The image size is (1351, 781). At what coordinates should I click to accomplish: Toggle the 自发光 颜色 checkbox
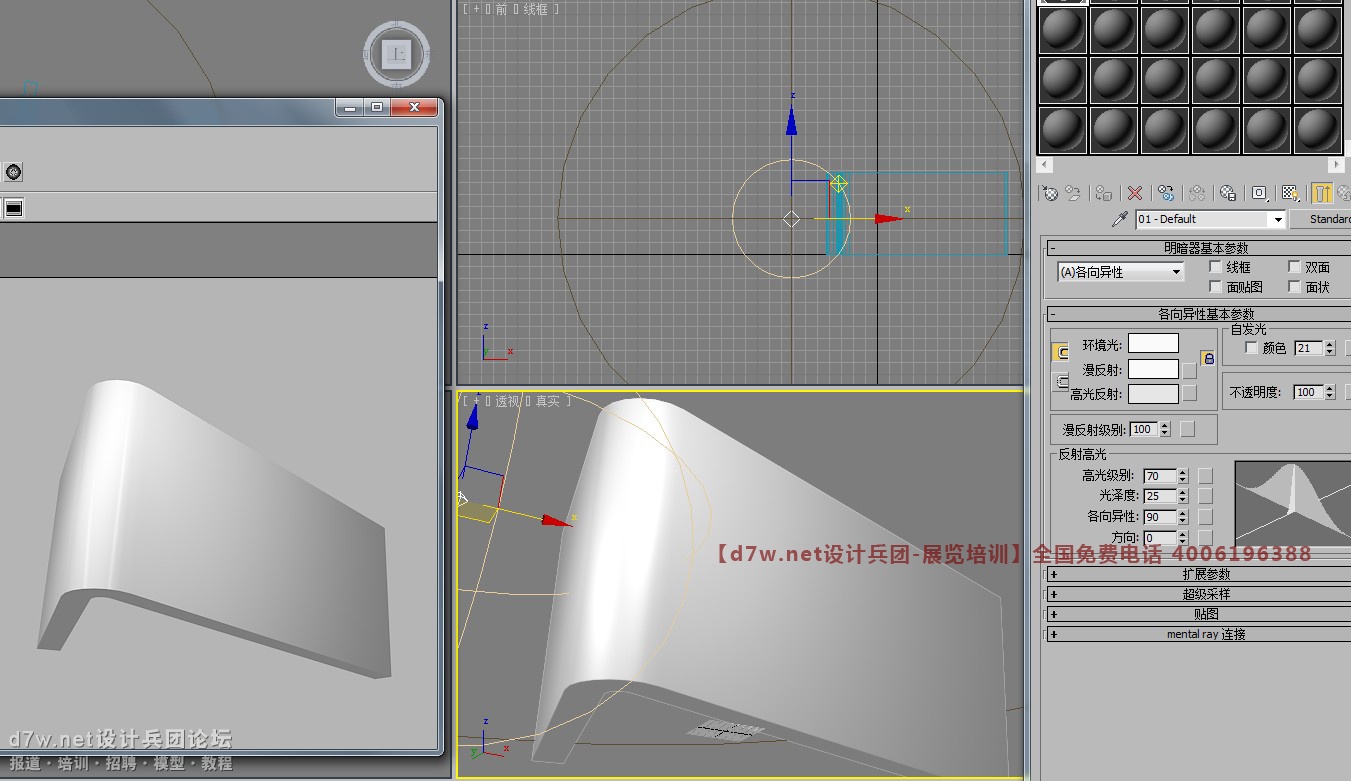(x=1251, y=348)
